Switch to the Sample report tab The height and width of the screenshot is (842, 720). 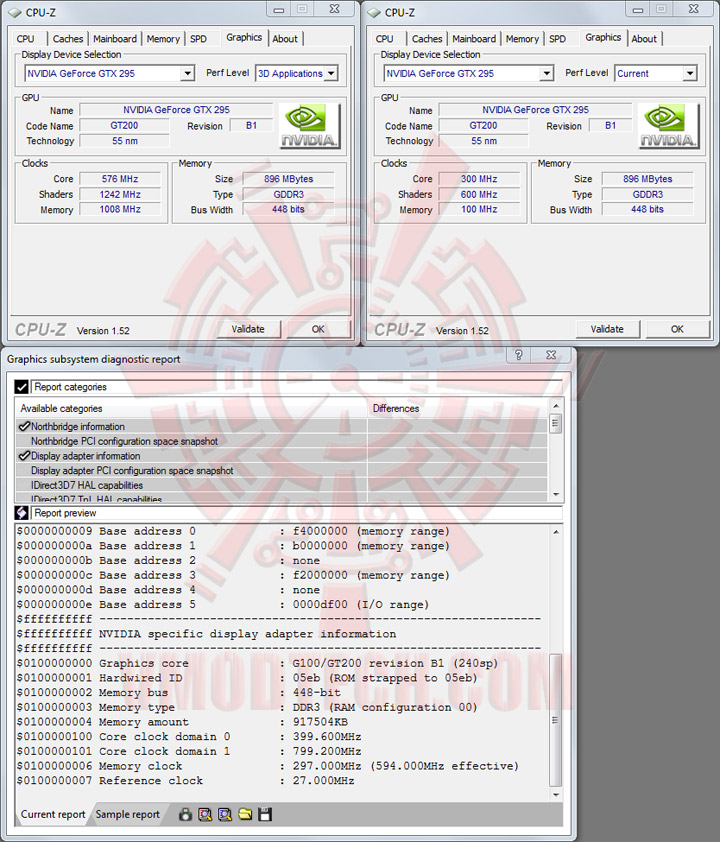(x=128, y=815)
